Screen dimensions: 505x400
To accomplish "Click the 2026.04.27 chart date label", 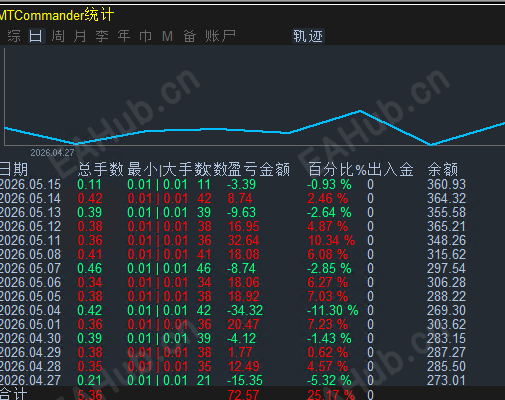I will pyautogui.click(x=52, y=153).
